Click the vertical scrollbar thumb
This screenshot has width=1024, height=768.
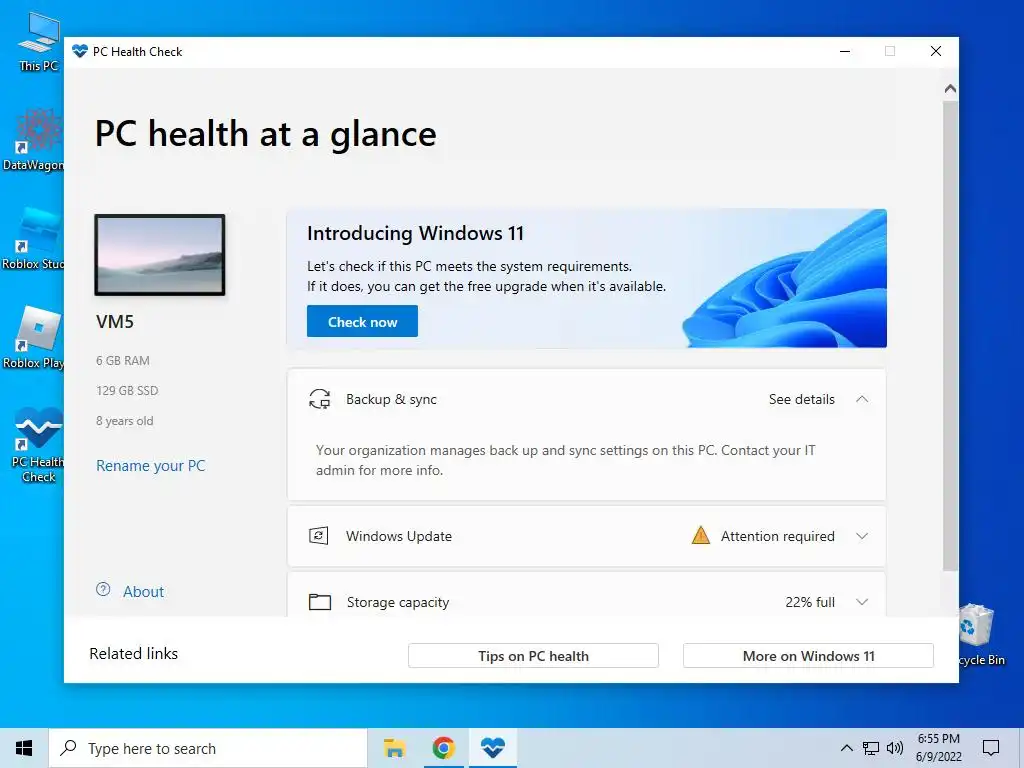(x=951, y=336)
